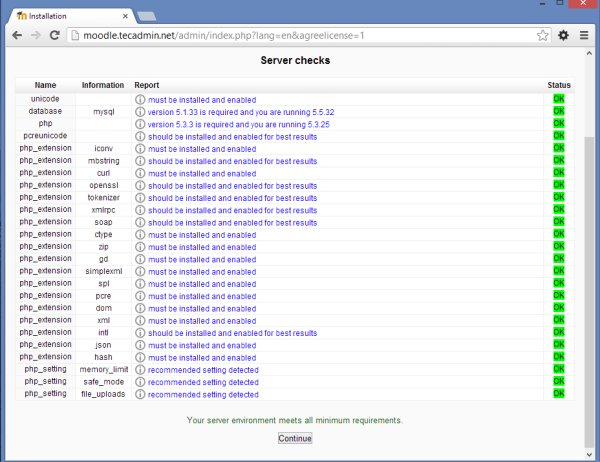Click the browser forward arrow
This screenshot has width=600, height=462.
pyautogui.click(x=36, y=35)
